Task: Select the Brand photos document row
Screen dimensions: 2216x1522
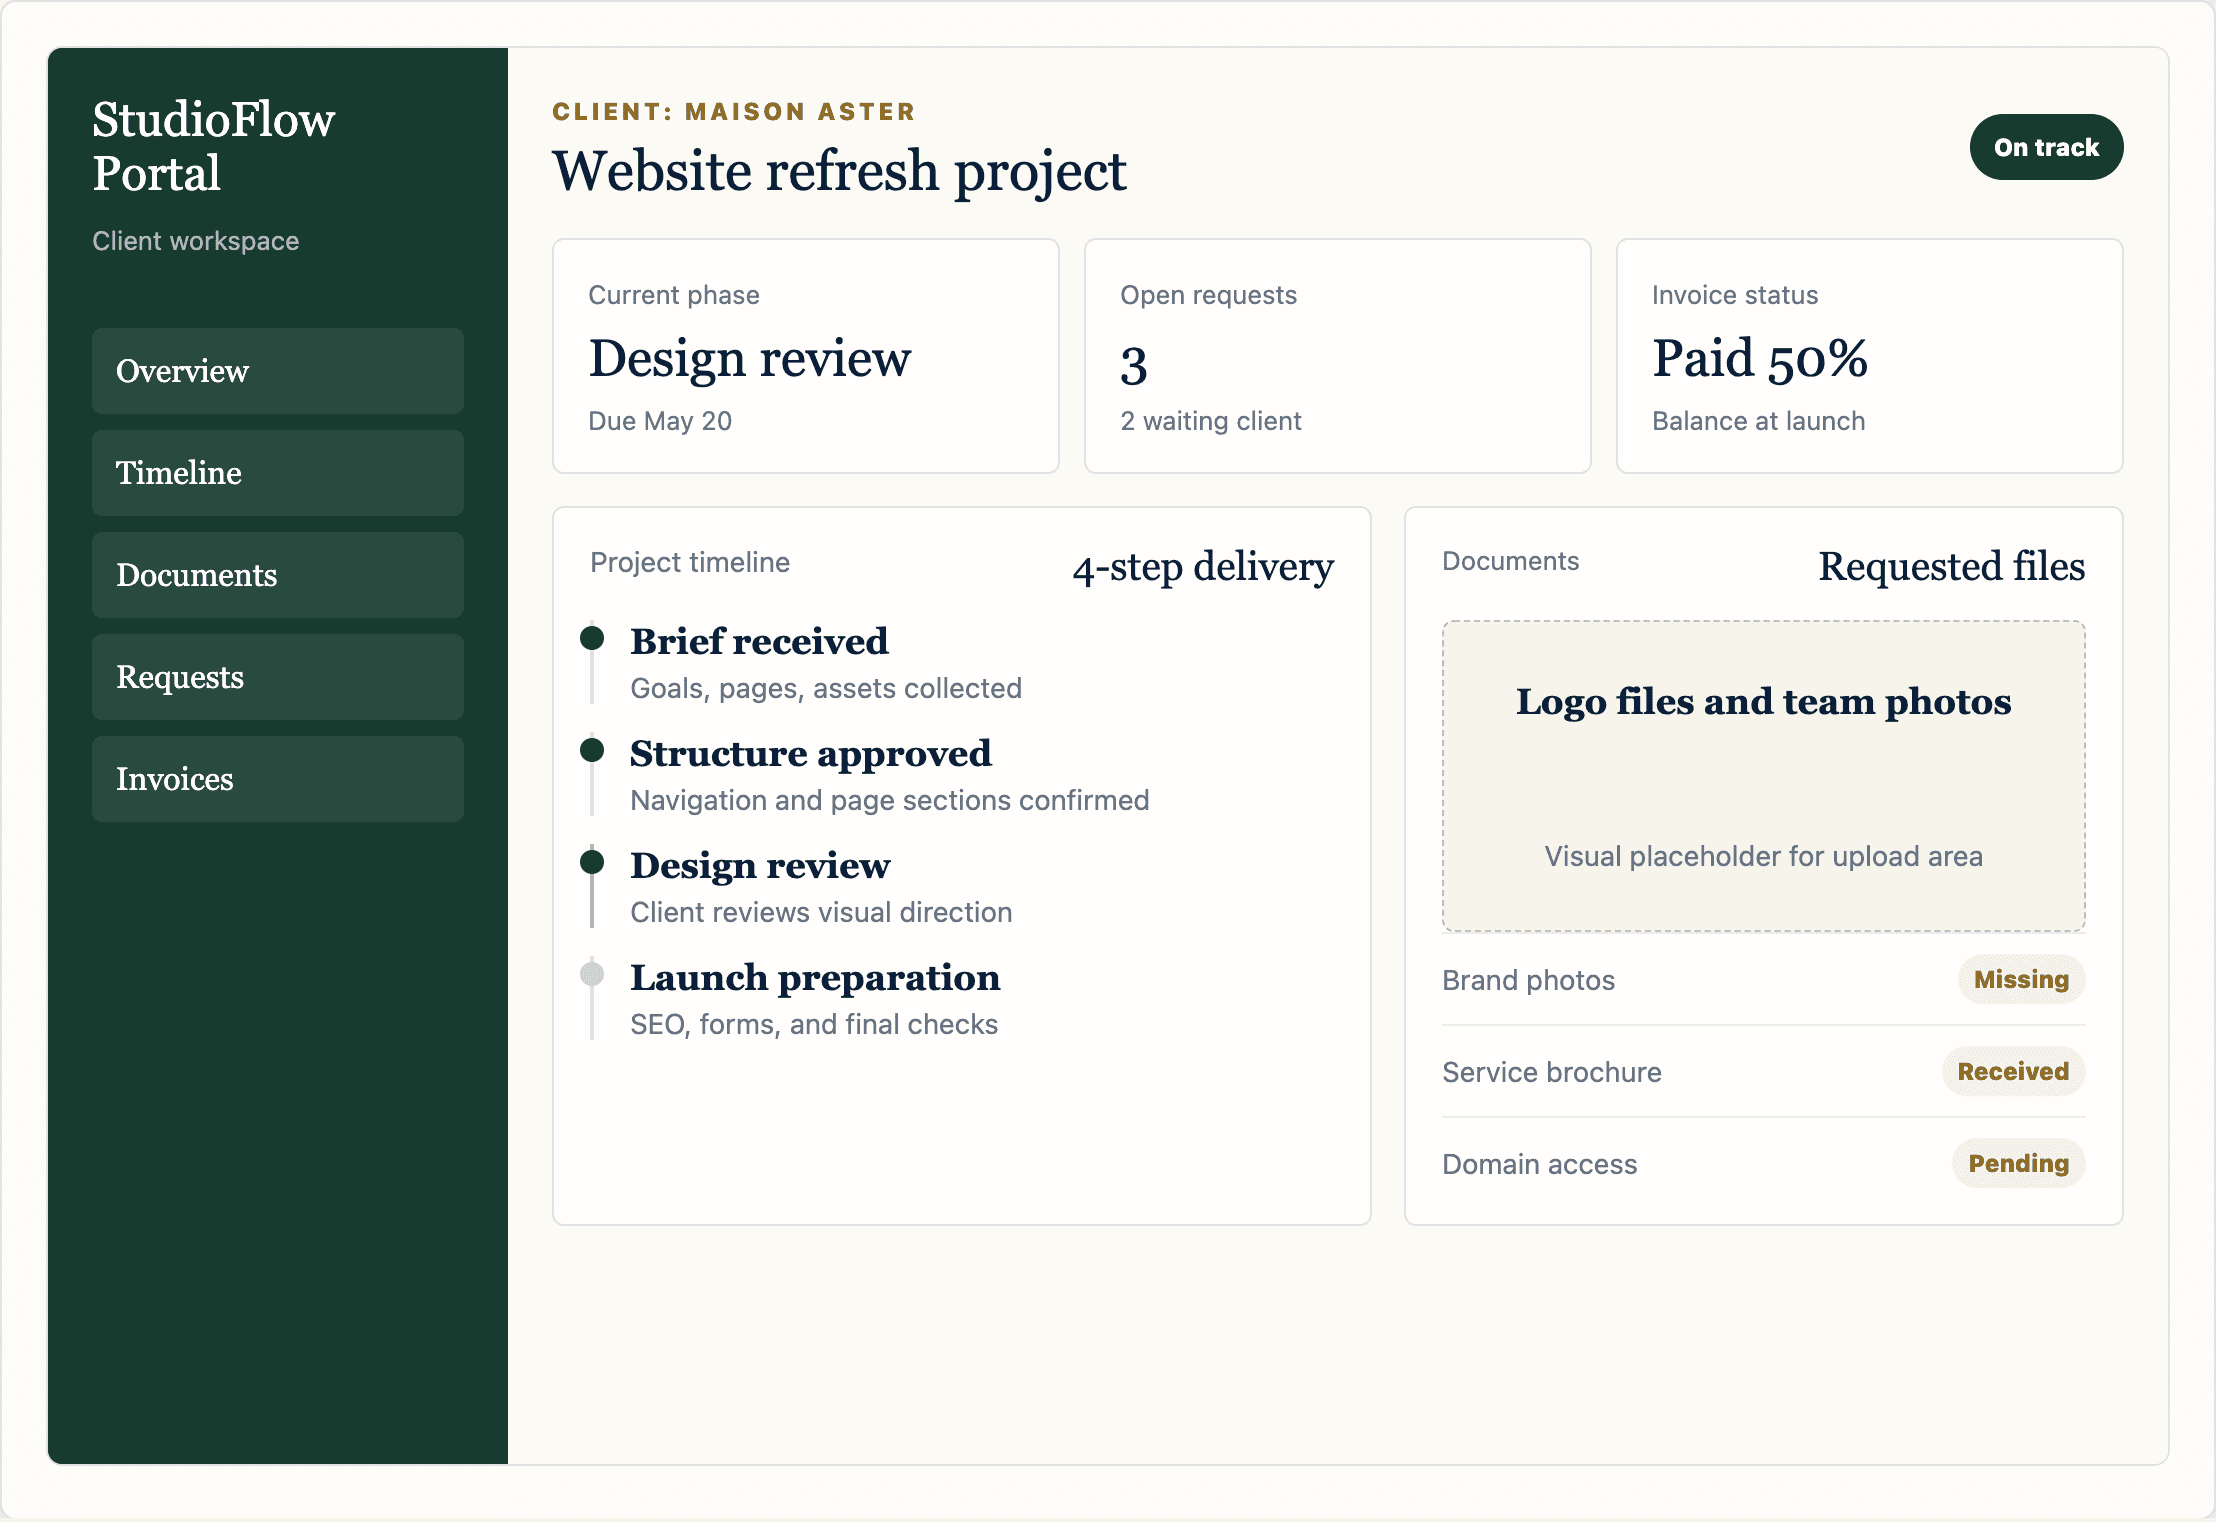Action: tap(1764, 980)
